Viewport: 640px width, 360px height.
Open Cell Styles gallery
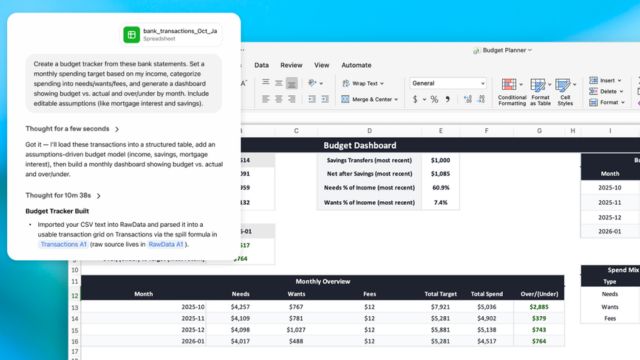pyautogui.click(x=565, y=92)
